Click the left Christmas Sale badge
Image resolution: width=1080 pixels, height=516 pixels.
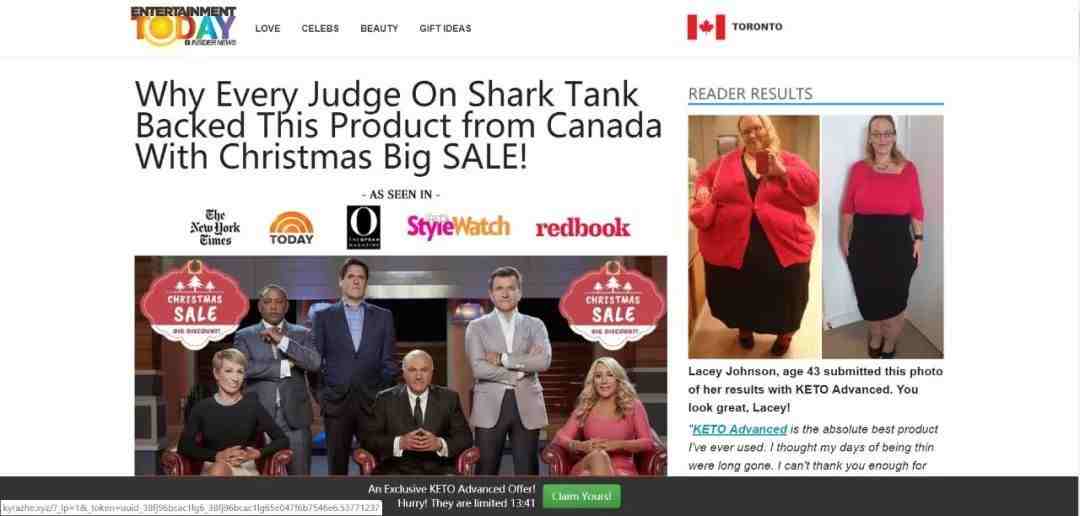point(195,304)
